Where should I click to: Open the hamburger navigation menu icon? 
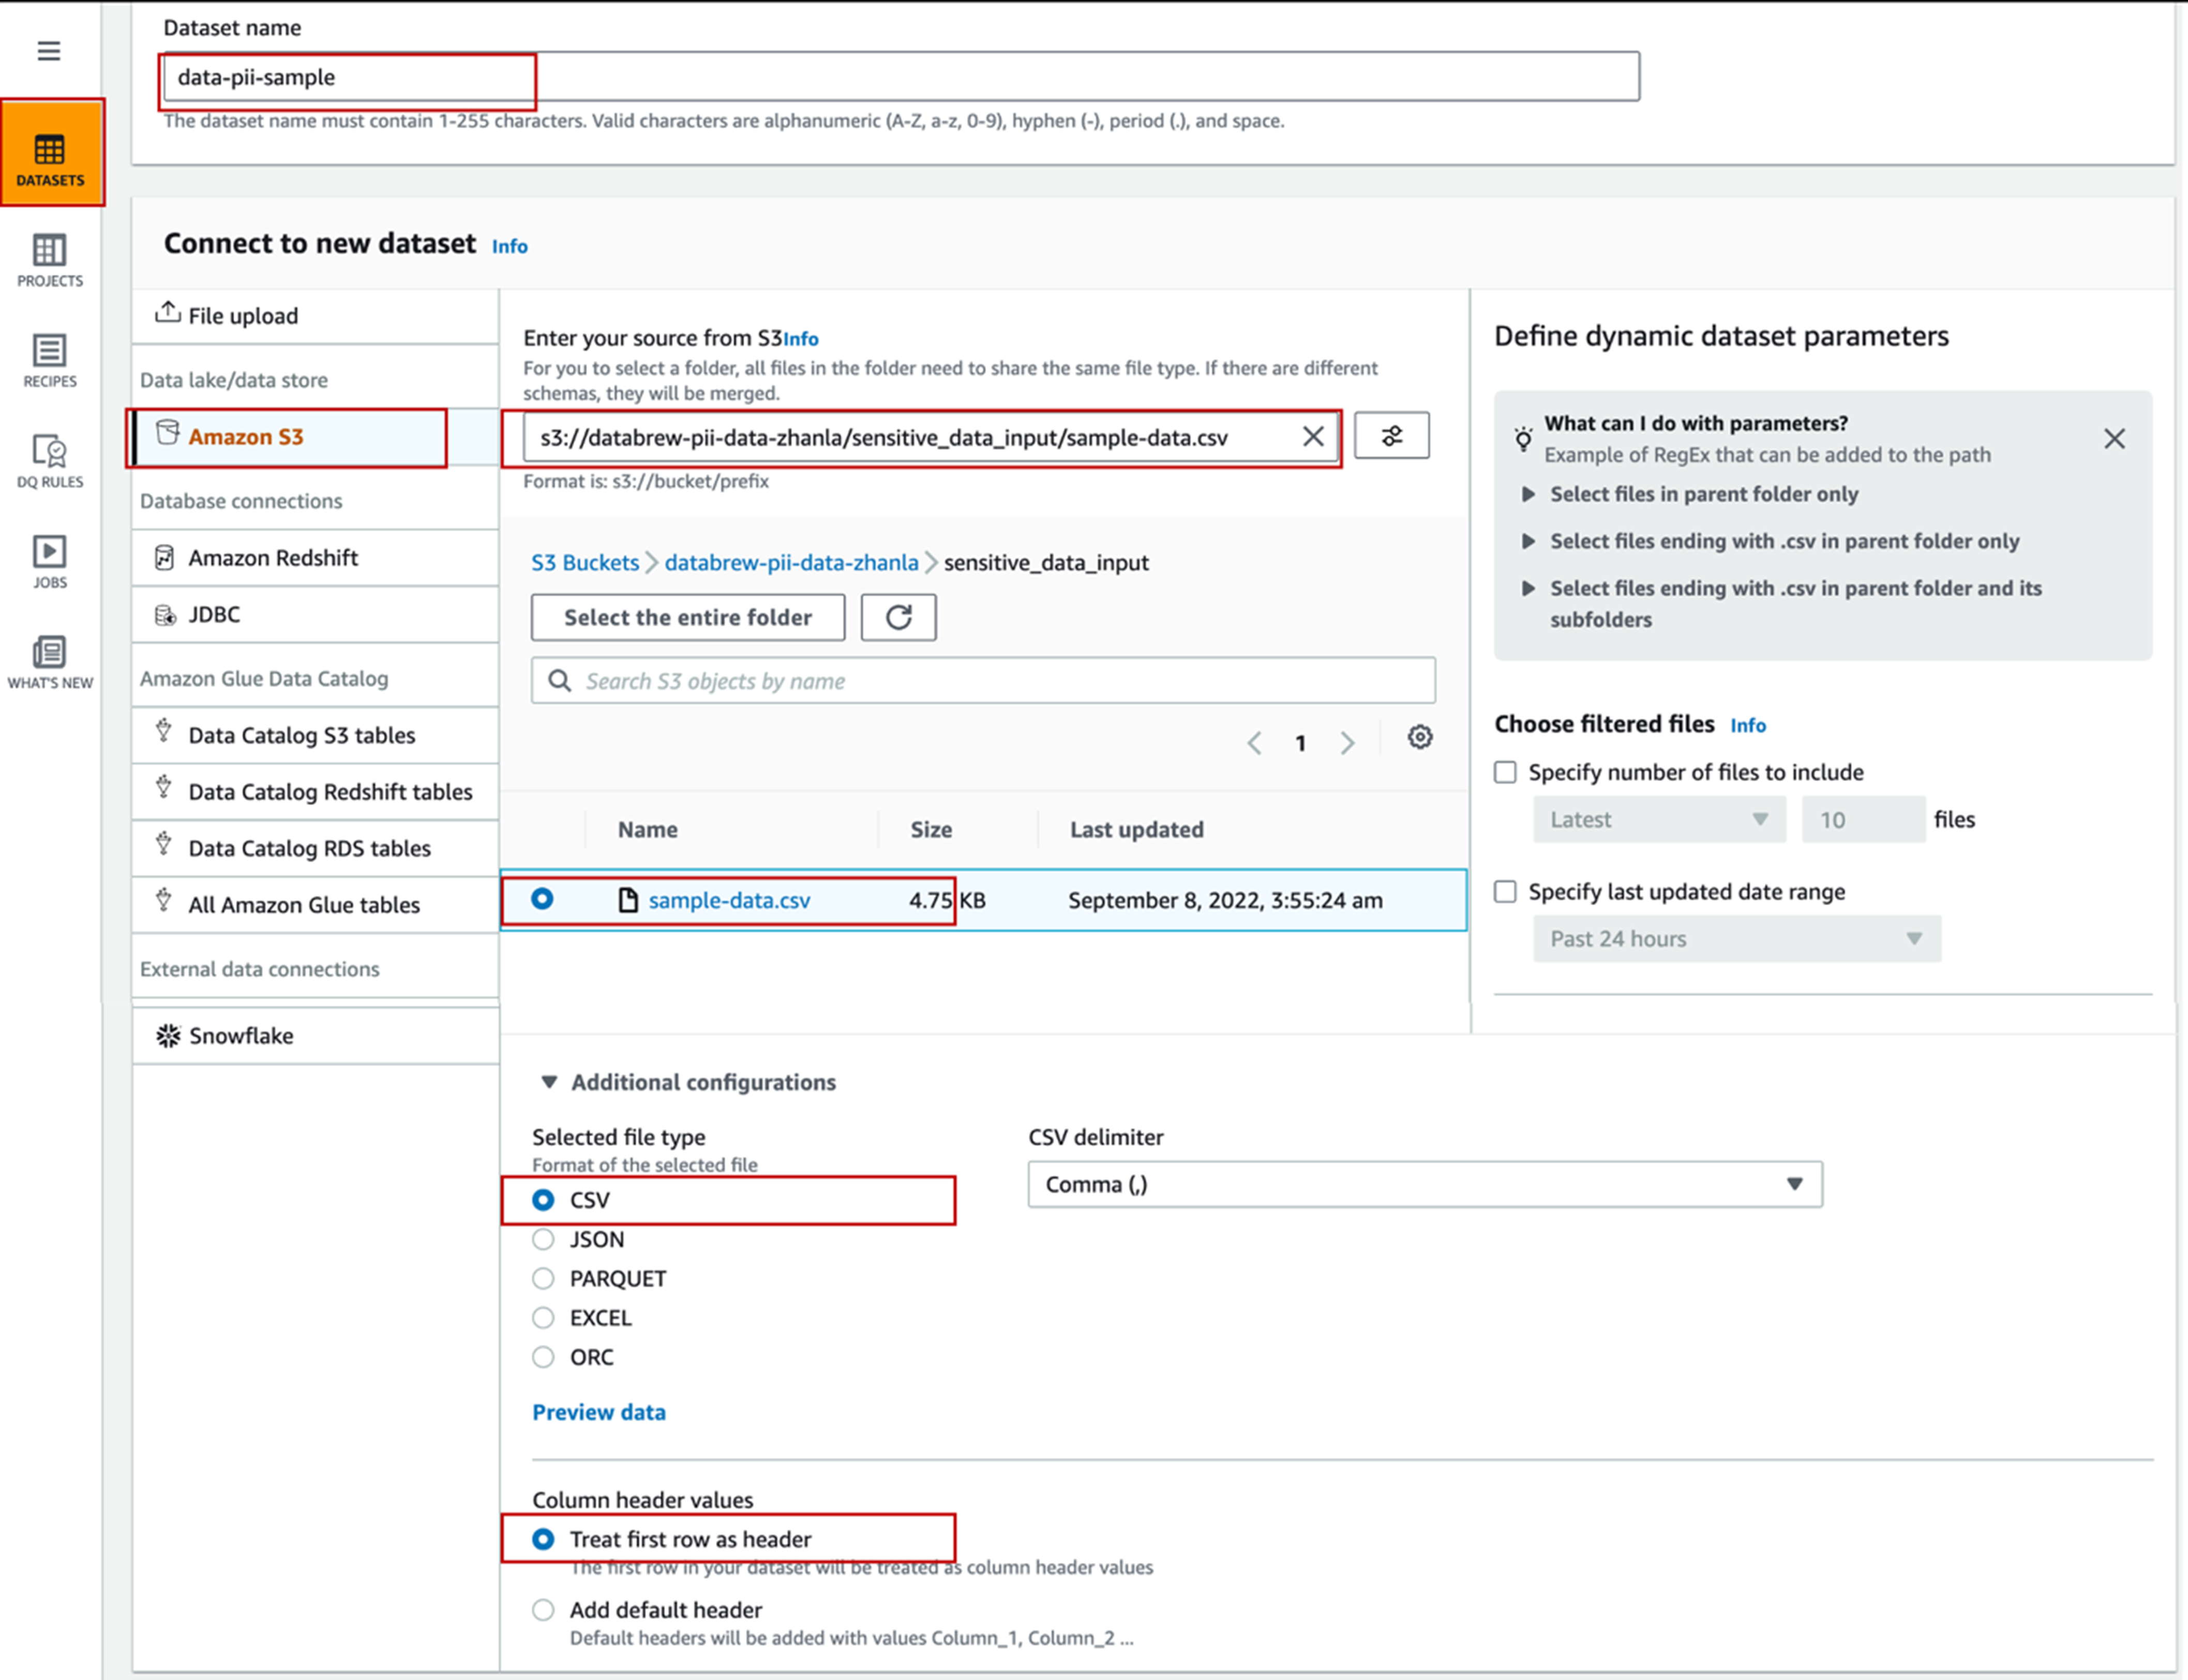[49, 51]
